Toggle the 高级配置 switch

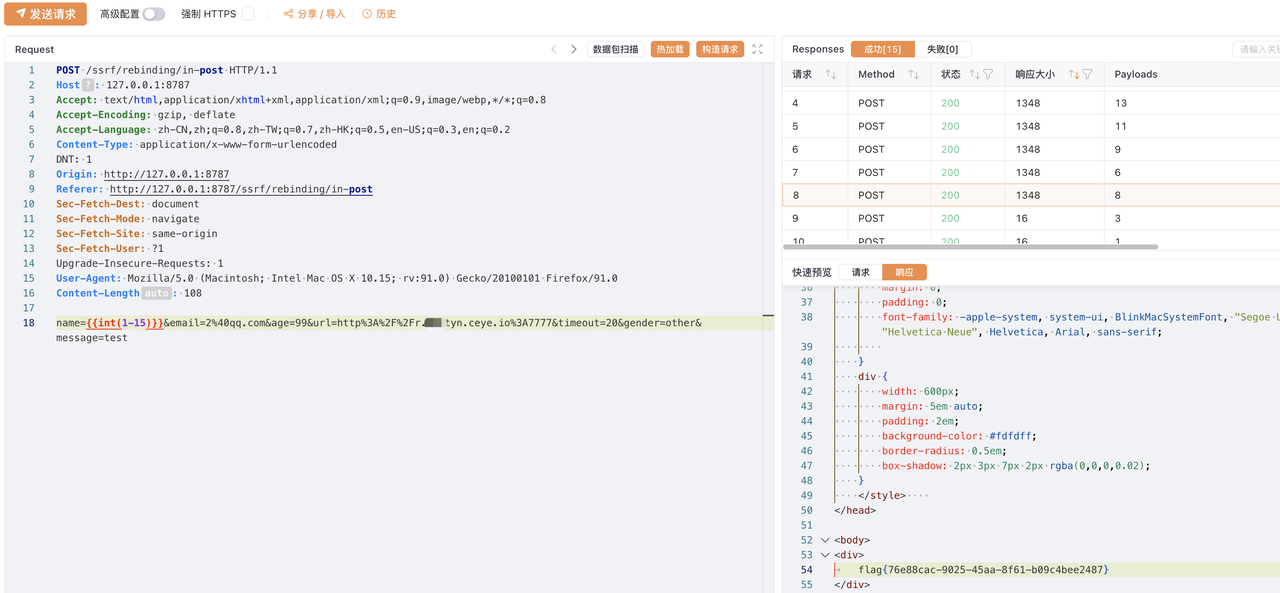(x=153, y=14)
